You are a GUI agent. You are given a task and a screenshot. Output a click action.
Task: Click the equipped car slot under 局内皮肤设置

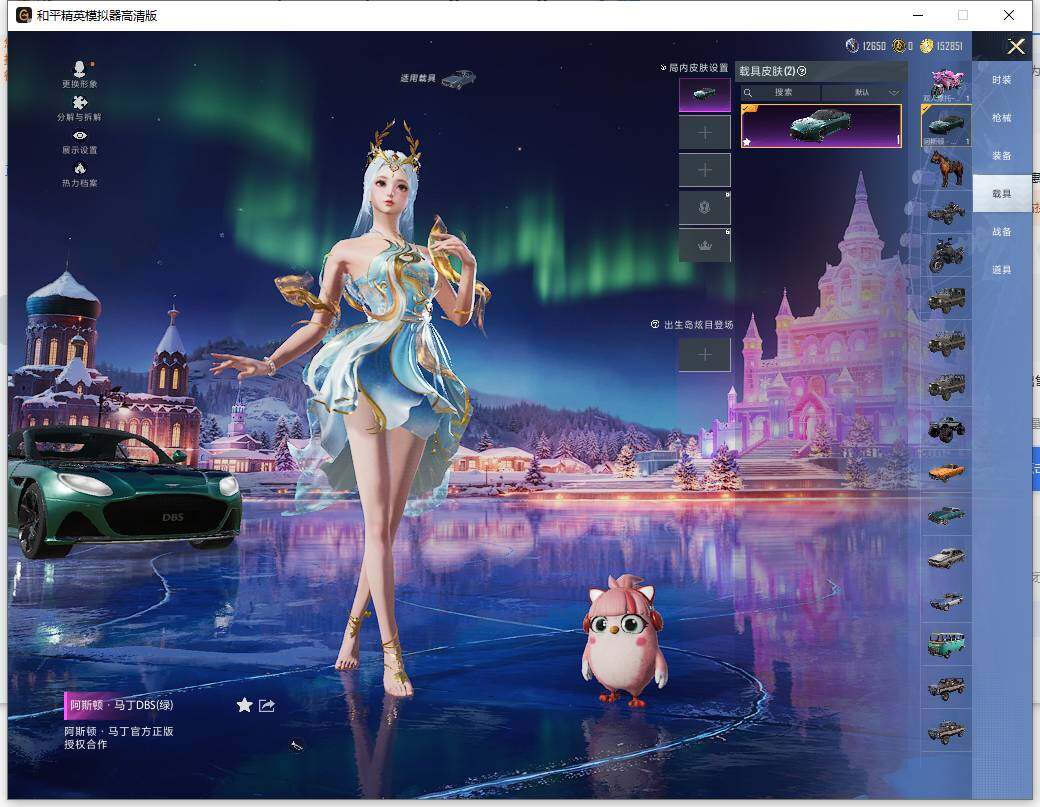coord(704,94)
